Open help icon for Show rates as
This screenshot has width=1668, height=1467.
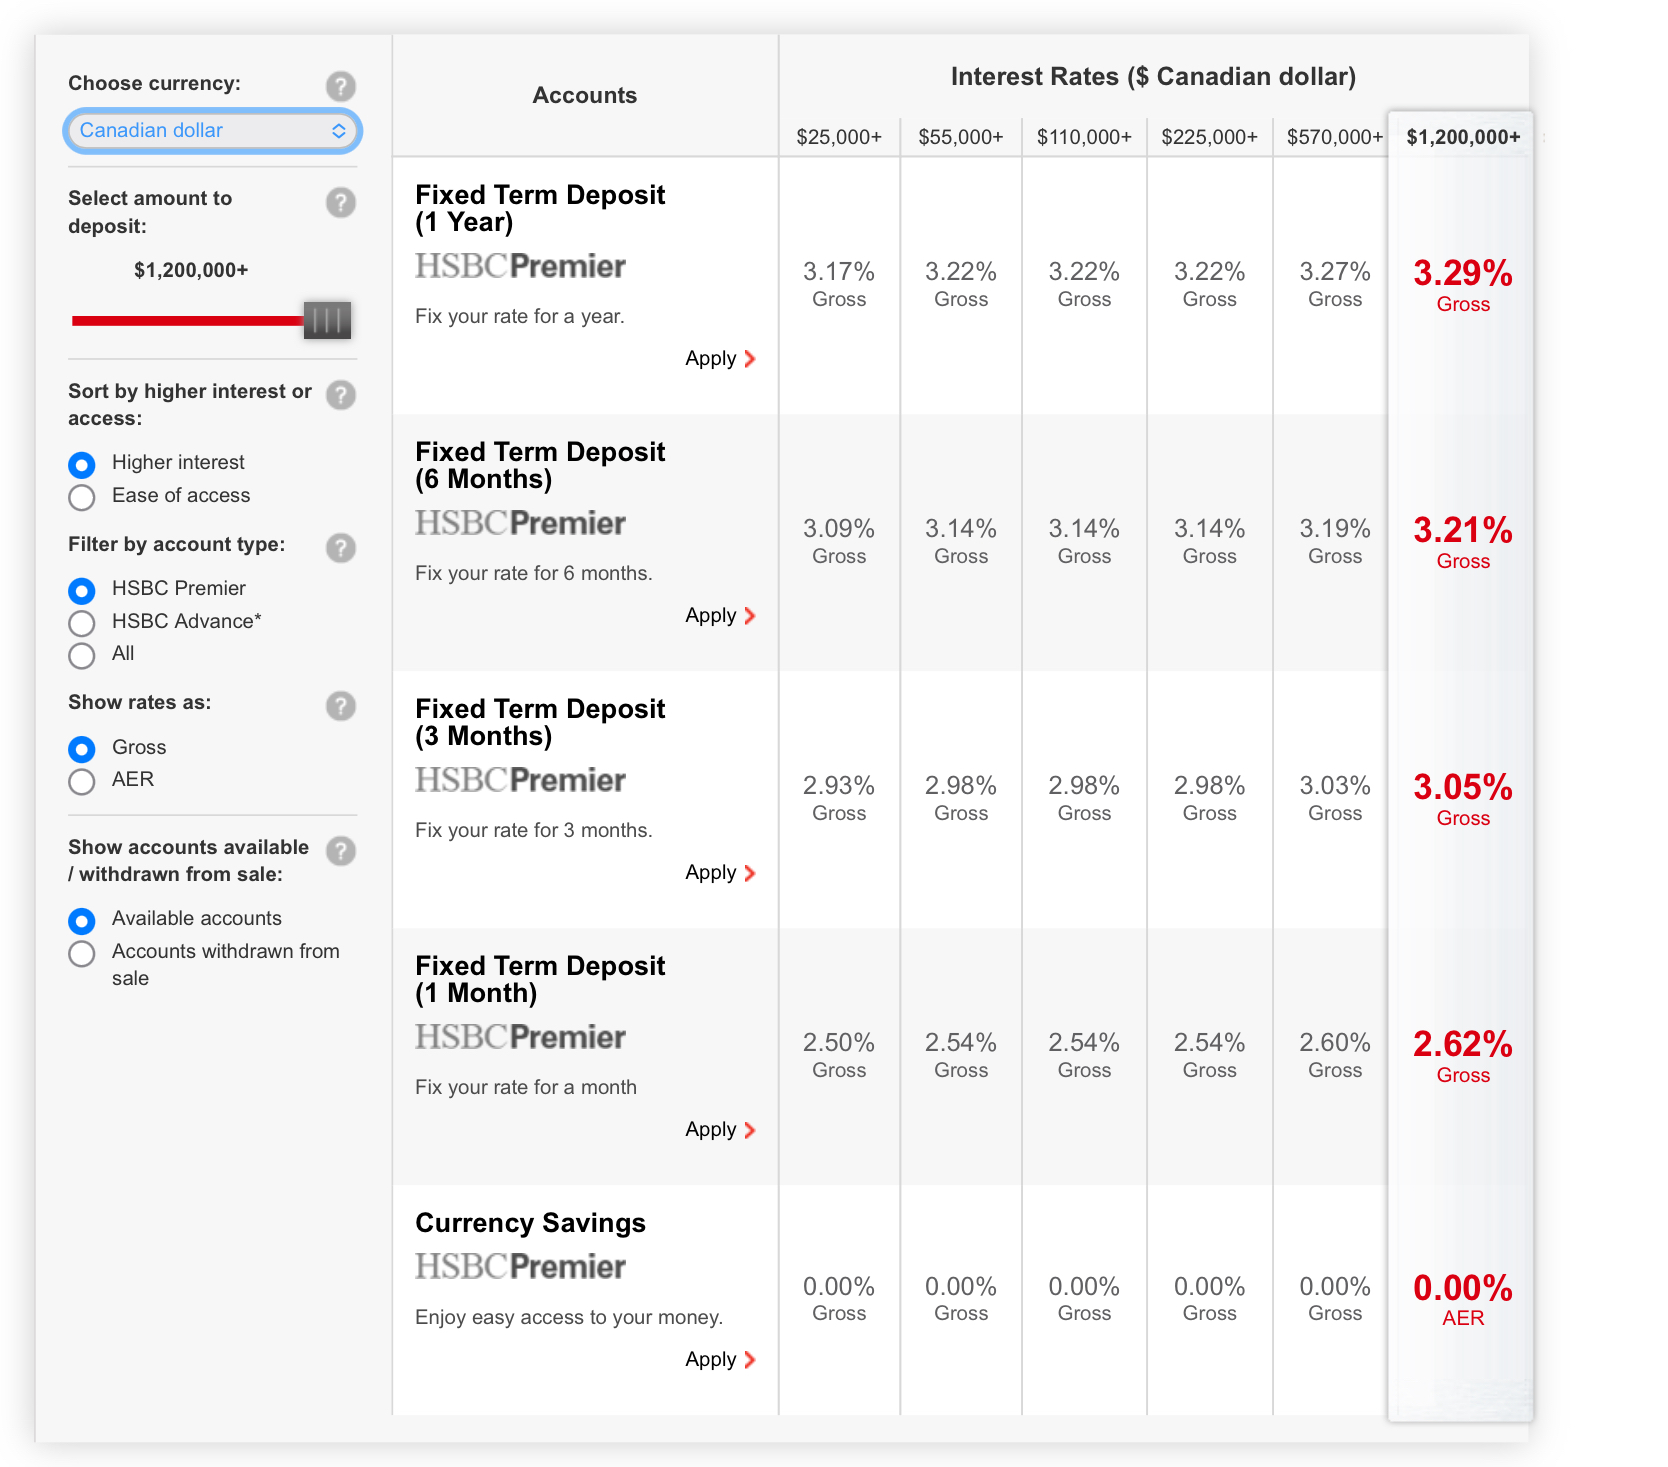pos(341,706)
